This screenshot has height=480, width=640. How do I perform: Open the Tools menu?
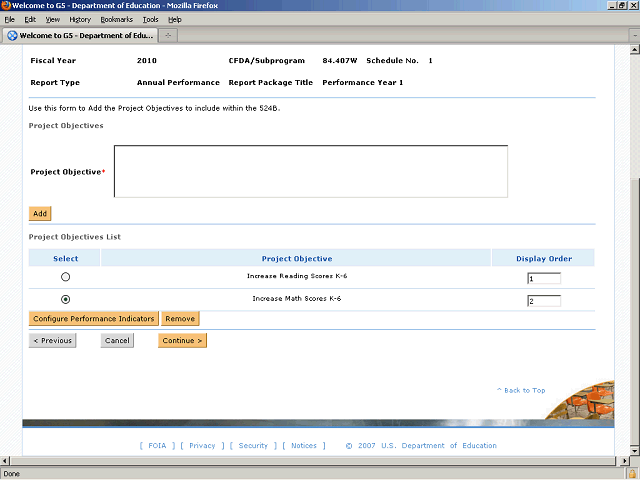tap(150, 20)
